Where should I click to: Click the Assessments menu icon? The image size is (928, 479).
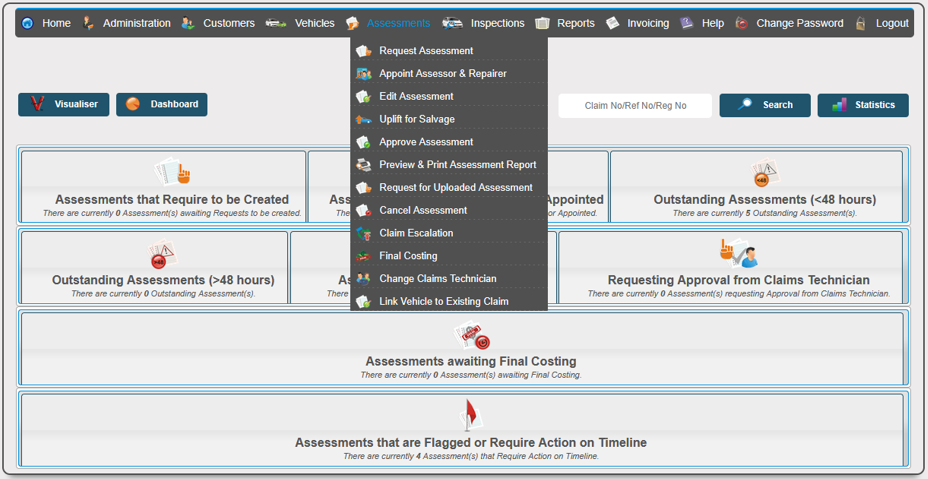352,23
